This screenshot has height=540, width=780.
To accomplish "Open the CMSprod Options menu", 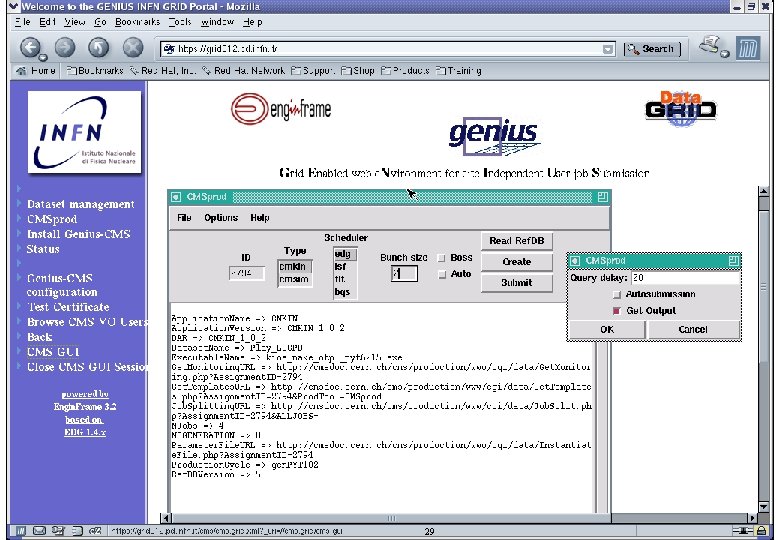I will pyautogui.click(x=221, y=218).
